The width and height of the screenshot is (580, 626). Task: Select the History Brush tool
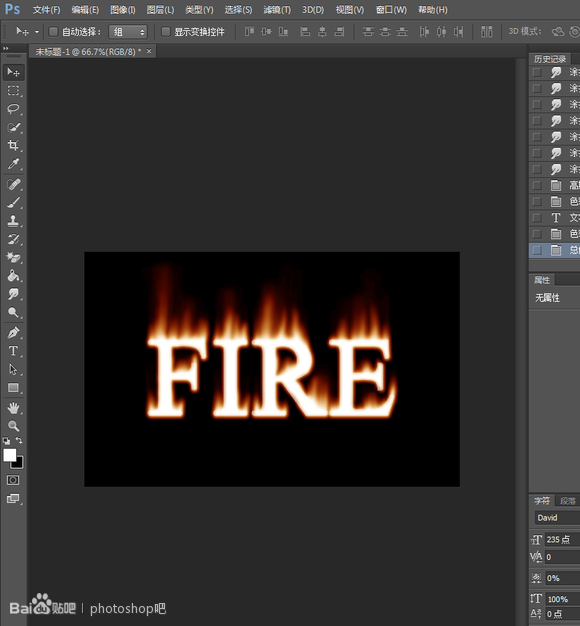tap(13, 239)
